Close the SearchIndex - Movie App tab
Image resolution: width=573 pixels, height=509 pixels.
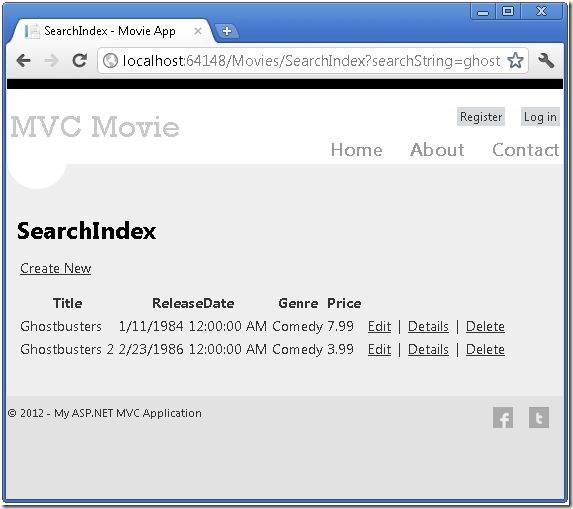coord(198,31)
